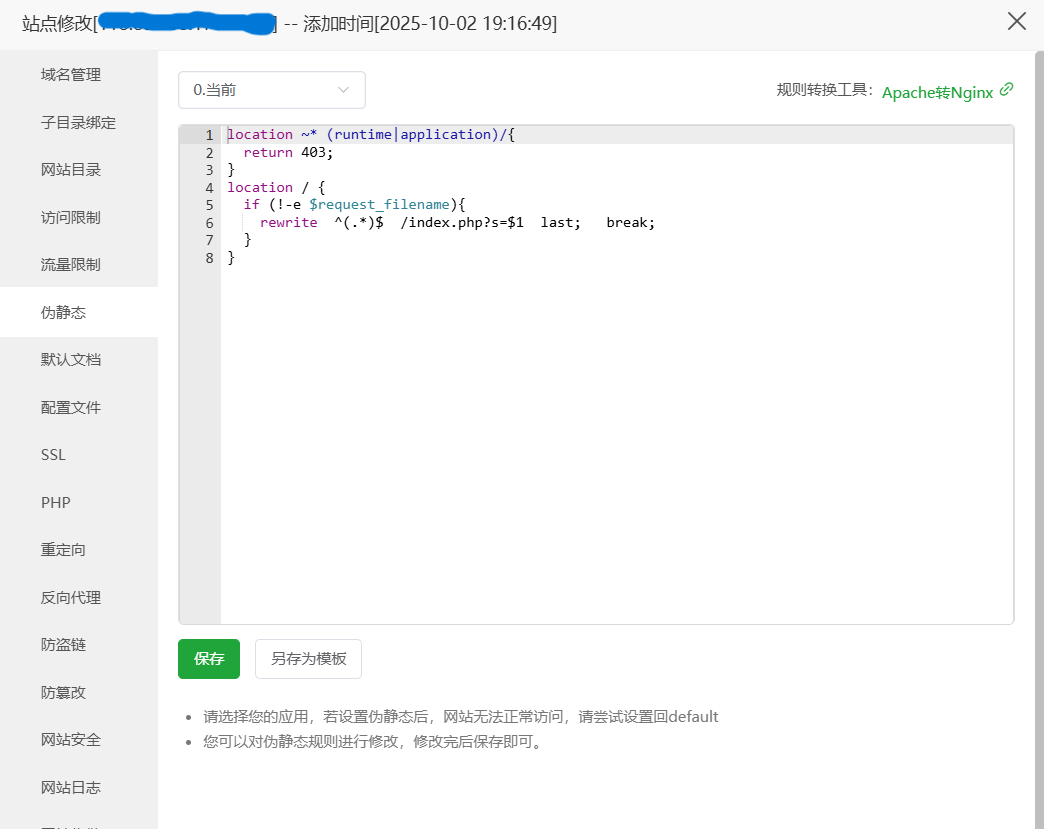Image resolution: width=1044 pixels, height=829 pixels.
Task: Click the dialog's vertical scrollbar
Action: 1038,400
